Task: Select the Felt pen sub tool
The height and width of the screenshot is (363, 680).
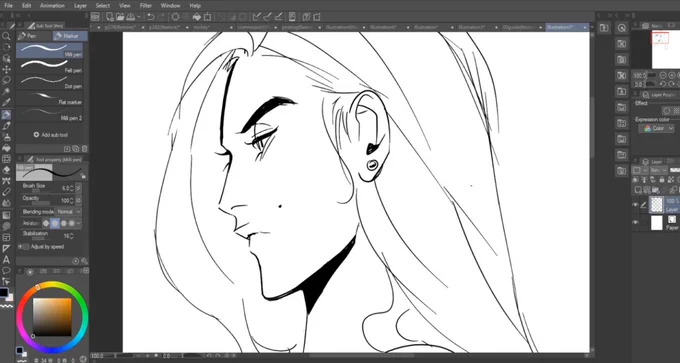Action: 49,65
